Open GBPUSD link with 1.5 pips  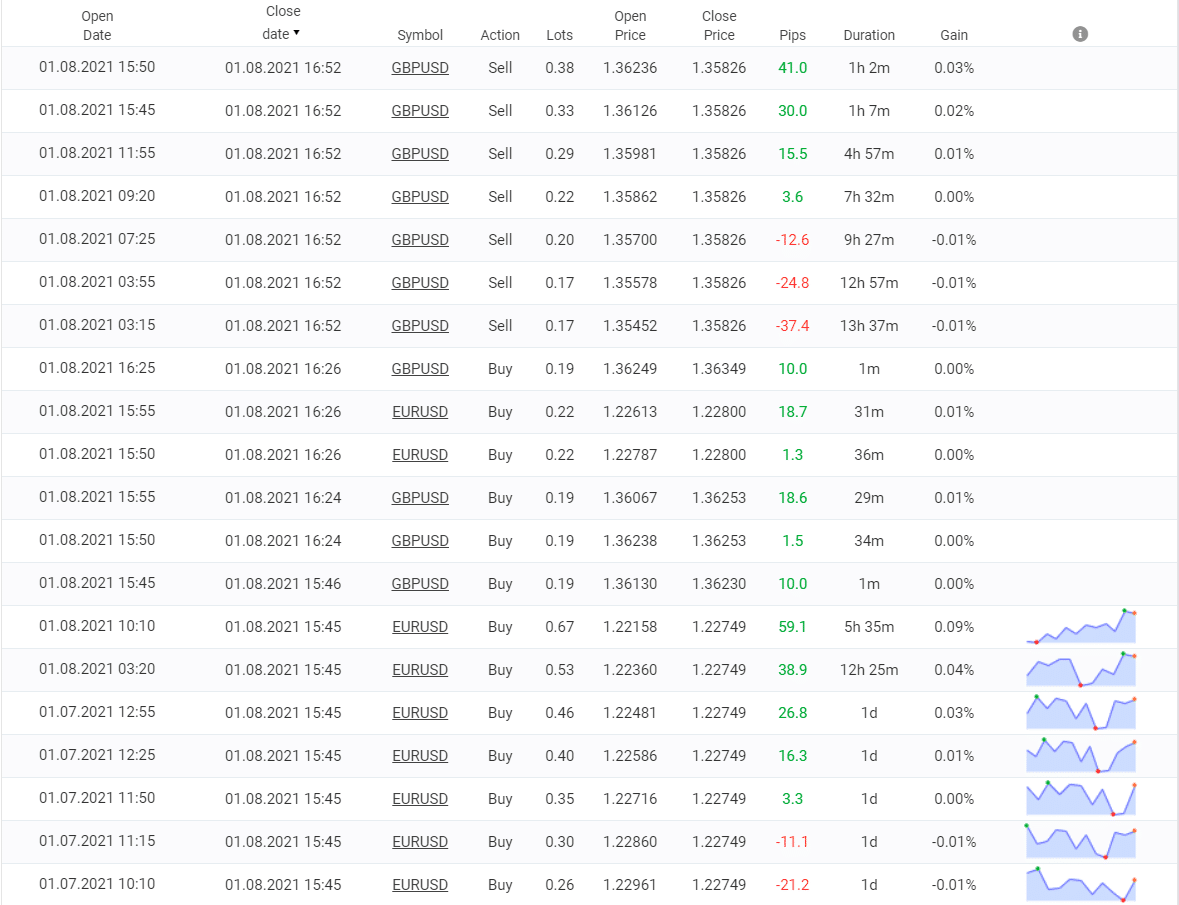tap(420, 540)
